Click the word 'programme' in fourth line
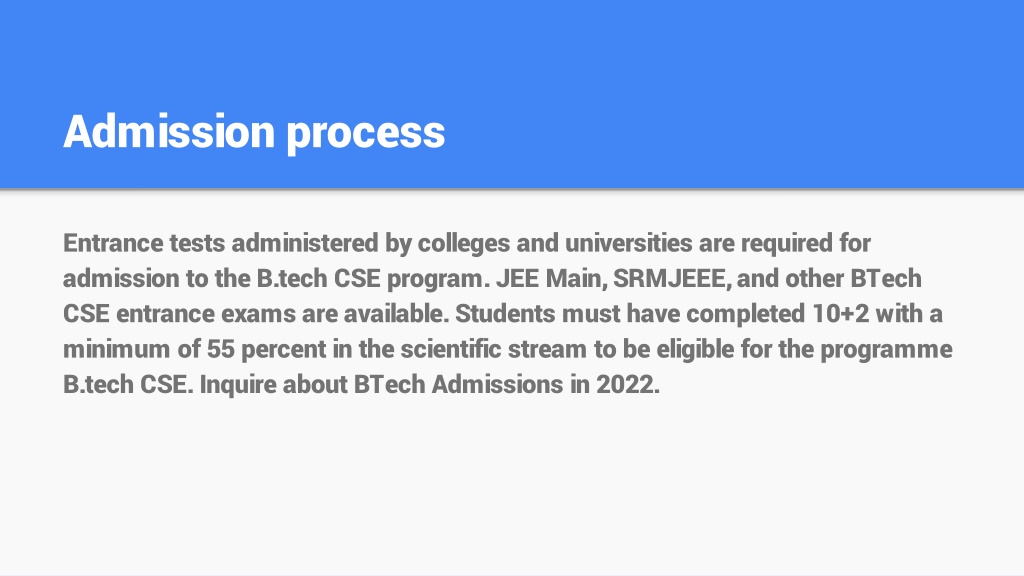This screenshot has width=1024, height=576. coord(886,349)
